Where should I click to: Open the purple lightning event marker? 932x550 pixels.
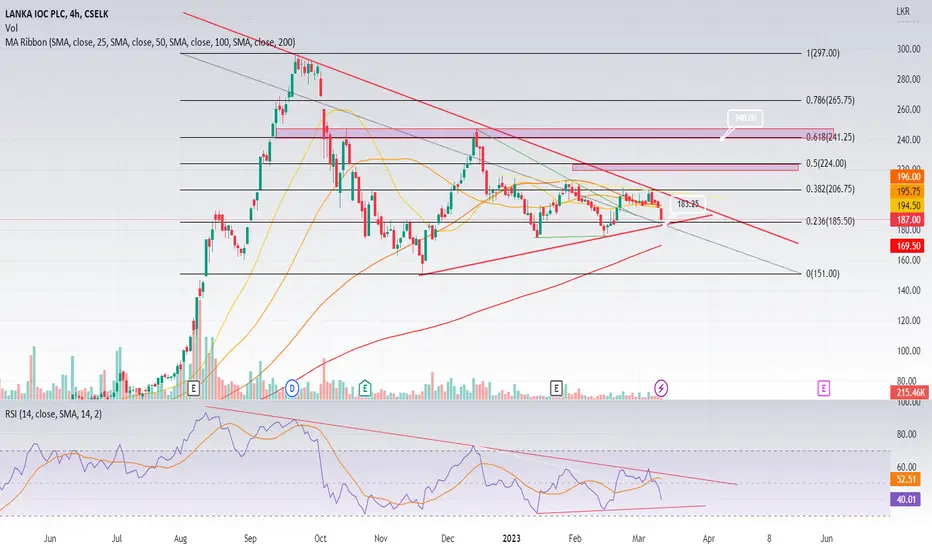coord(661,389)
